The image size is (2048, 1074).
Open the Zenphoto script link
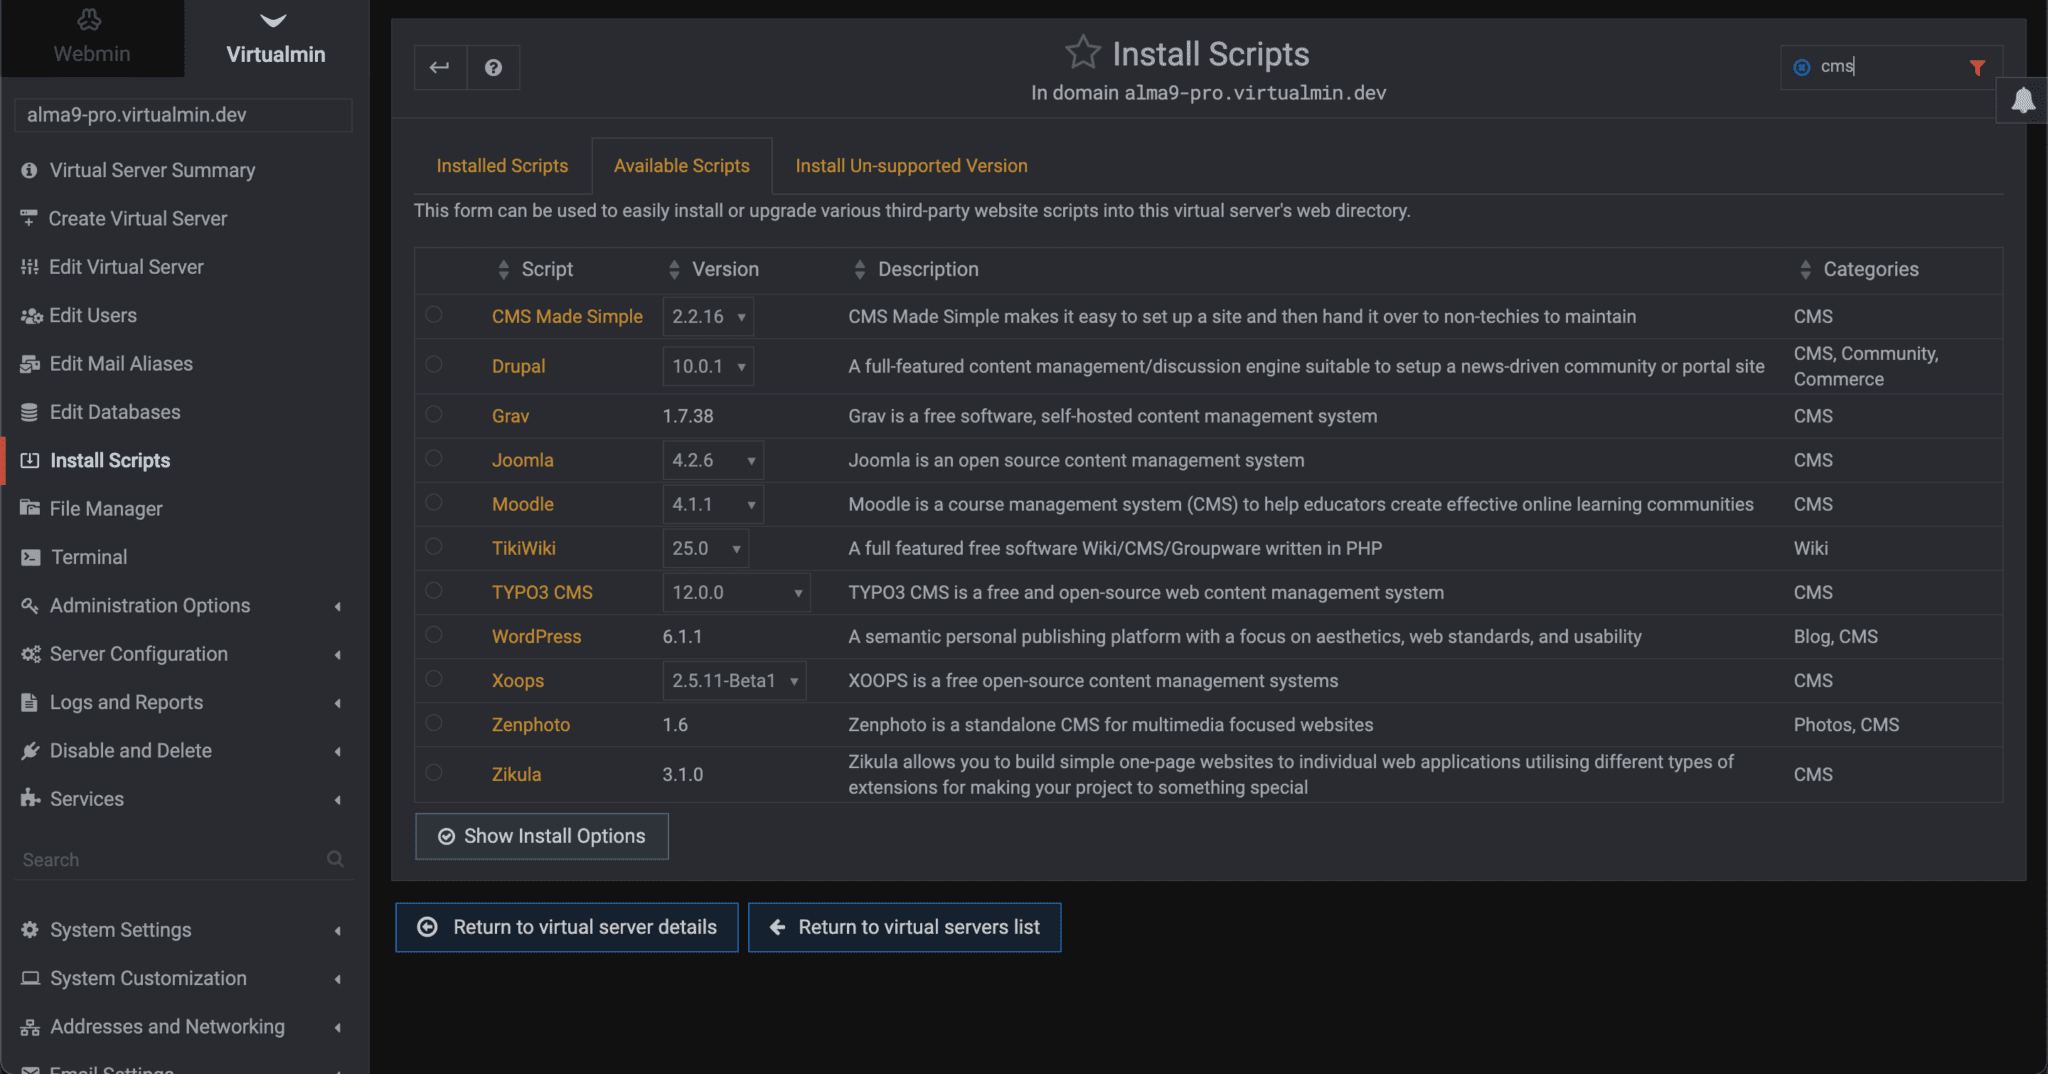point(531,724)
